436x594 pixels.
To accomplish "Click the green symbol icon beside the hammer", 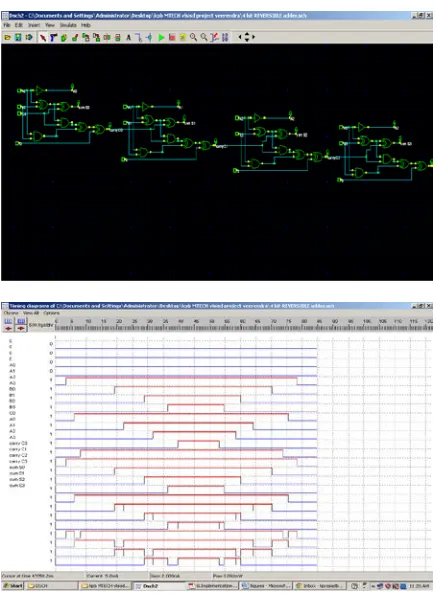I will click(64, 37).
